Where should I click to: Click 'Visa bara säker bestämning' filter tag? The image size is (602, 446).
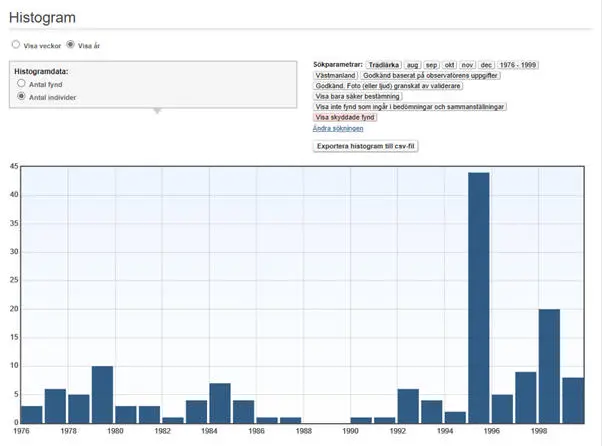pyautogui.click(x=359, y=96)
